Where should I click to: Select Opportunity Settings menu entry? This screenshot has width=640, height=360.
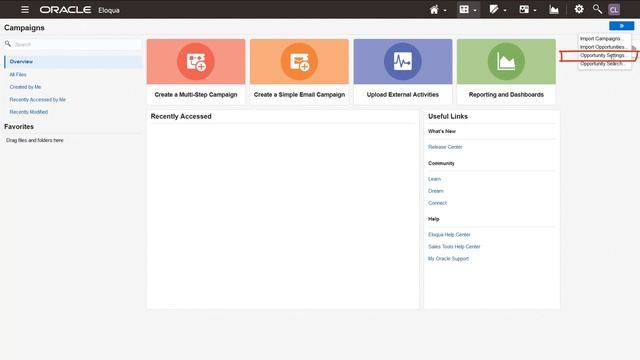pyautogui.click(x=602, y=56)
